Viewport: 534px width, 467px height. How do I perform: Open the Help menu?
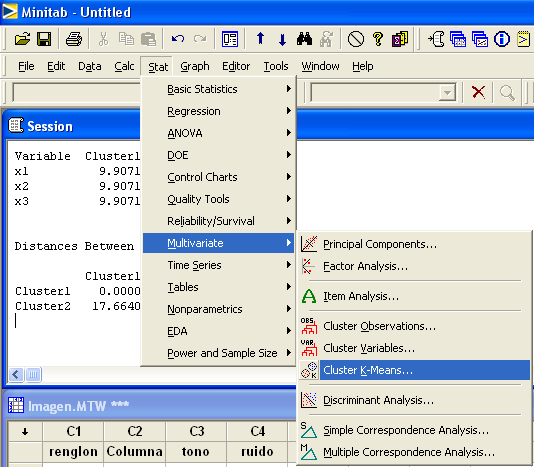[363, 66]
